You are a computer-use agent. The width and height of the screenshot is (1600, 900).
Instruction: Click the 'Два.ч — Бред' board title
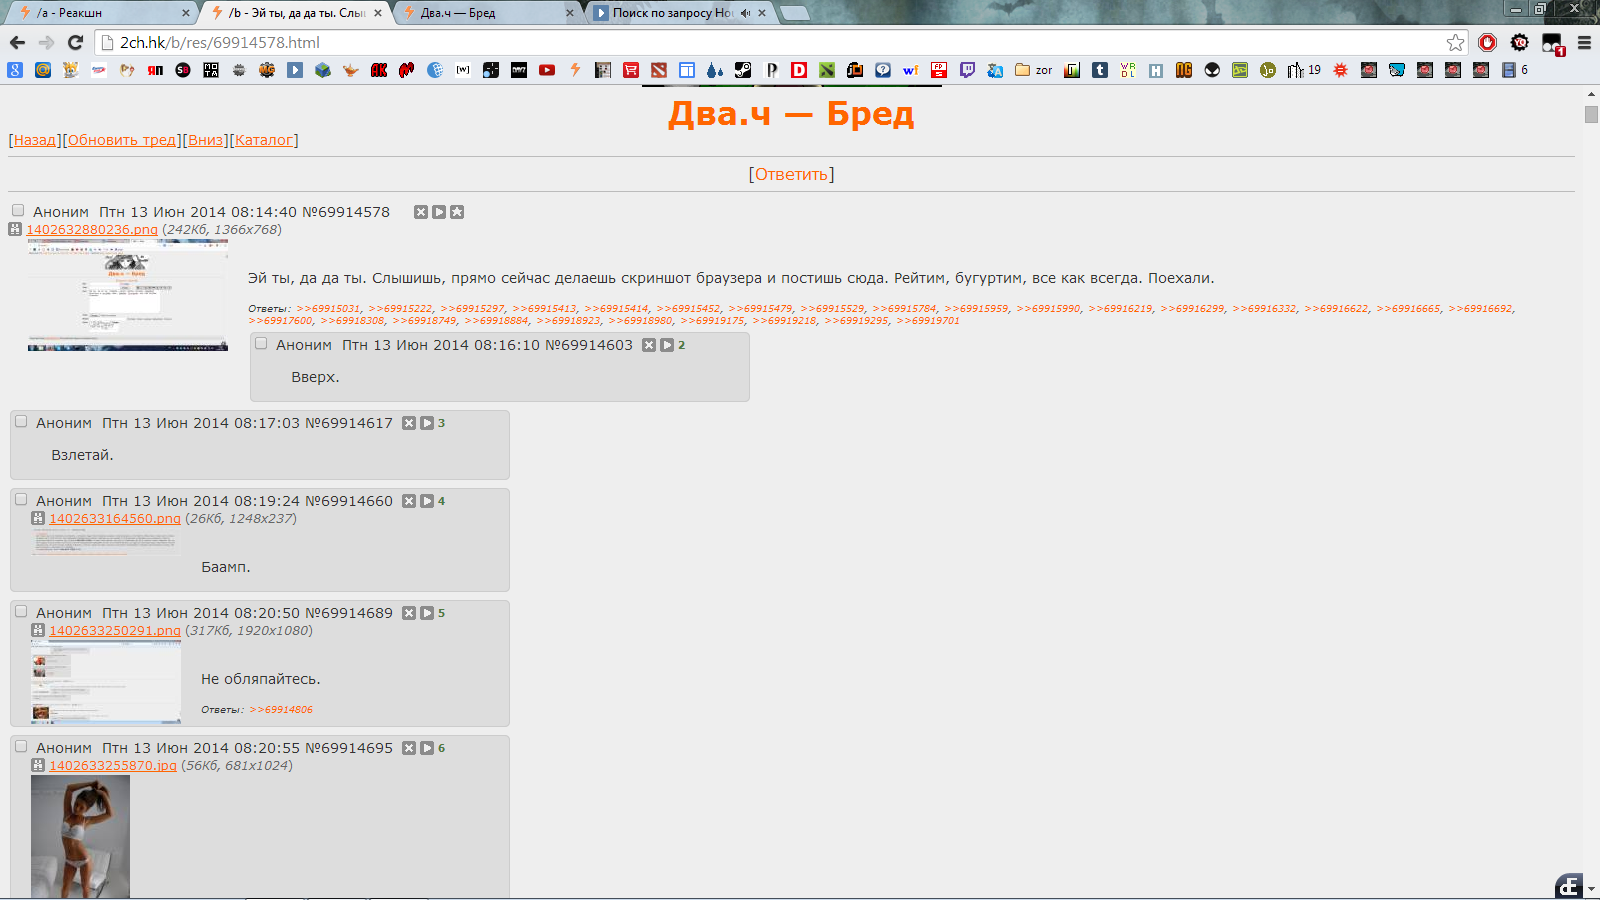point(791,114)
